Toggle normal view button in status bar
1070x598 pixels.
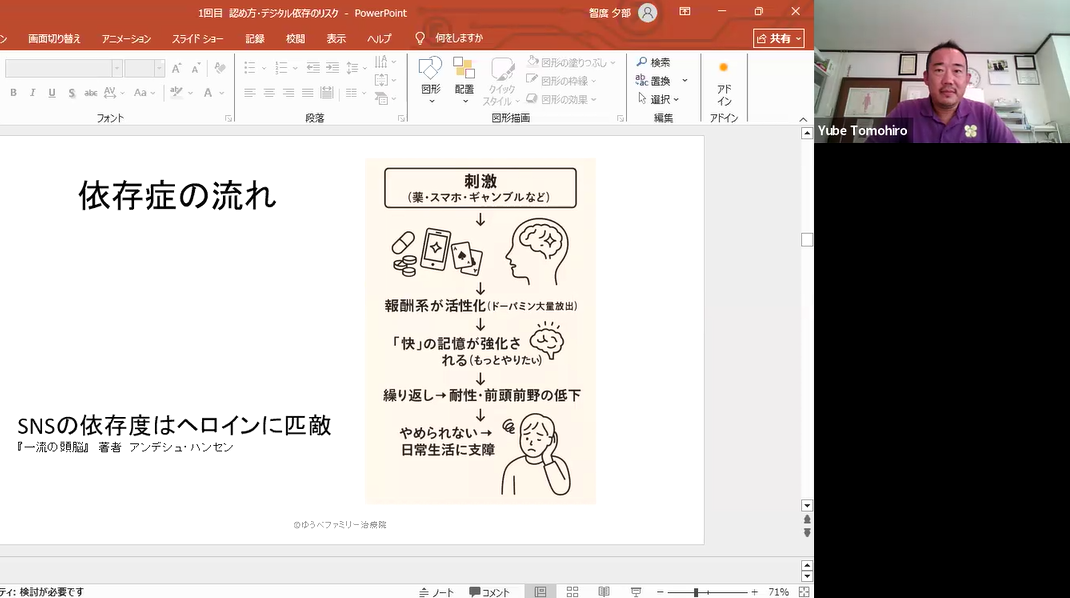point(540,592)
